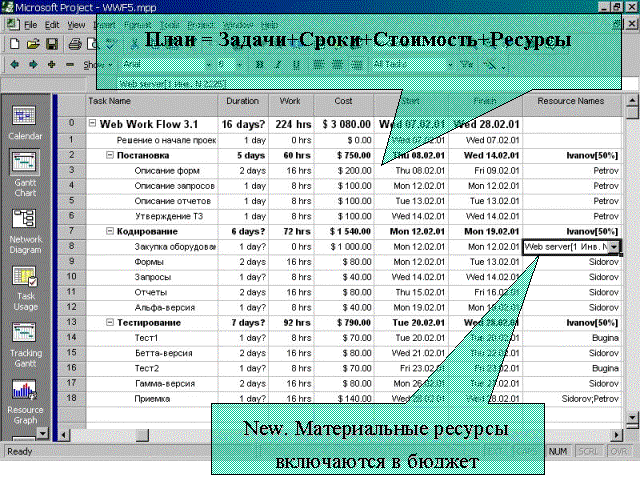
Task: Collapse the Кодирование summary task
Action: 110,231
